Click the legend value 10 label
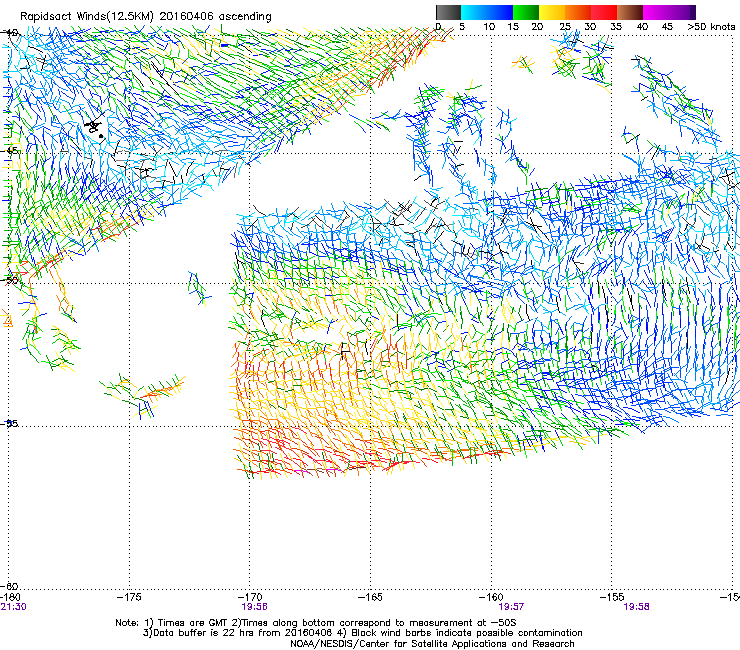The image size is (740, 650). pos(489,27)
